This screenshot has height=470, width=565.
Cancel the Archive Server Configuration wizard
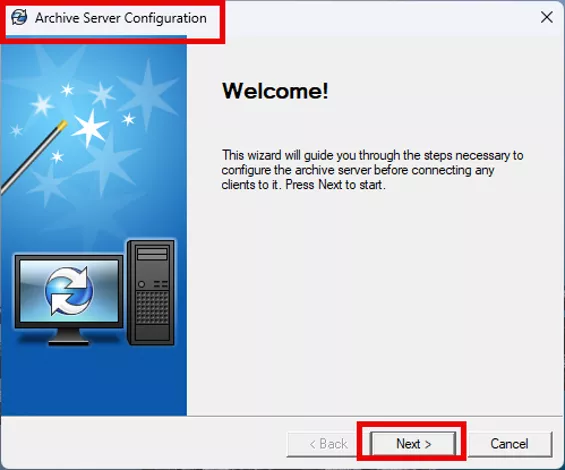click(509, 444)
